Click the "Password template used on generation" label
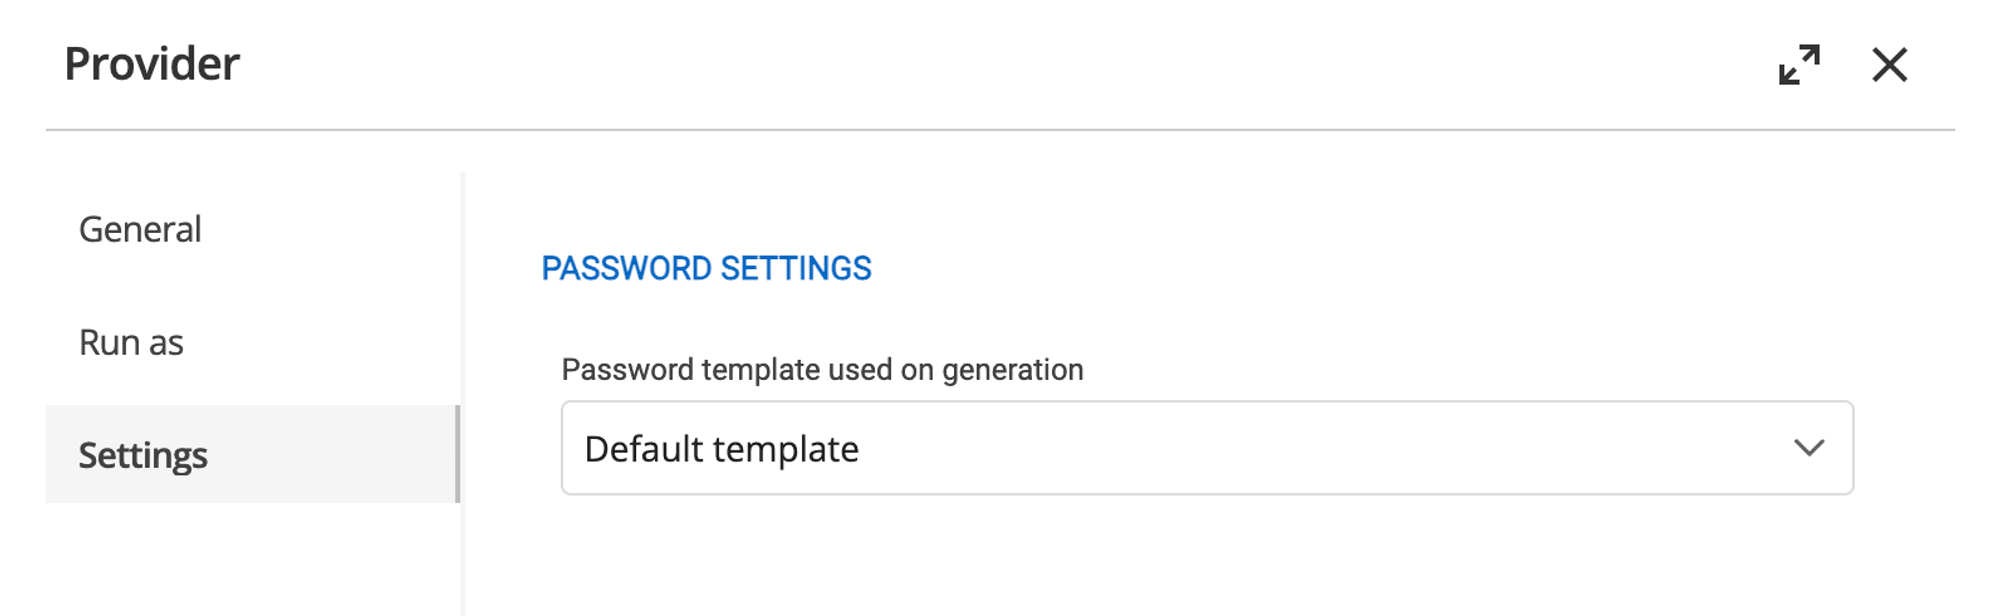Image resolution: width=2000 pixels, height=616 pixels. click(822, 370)
